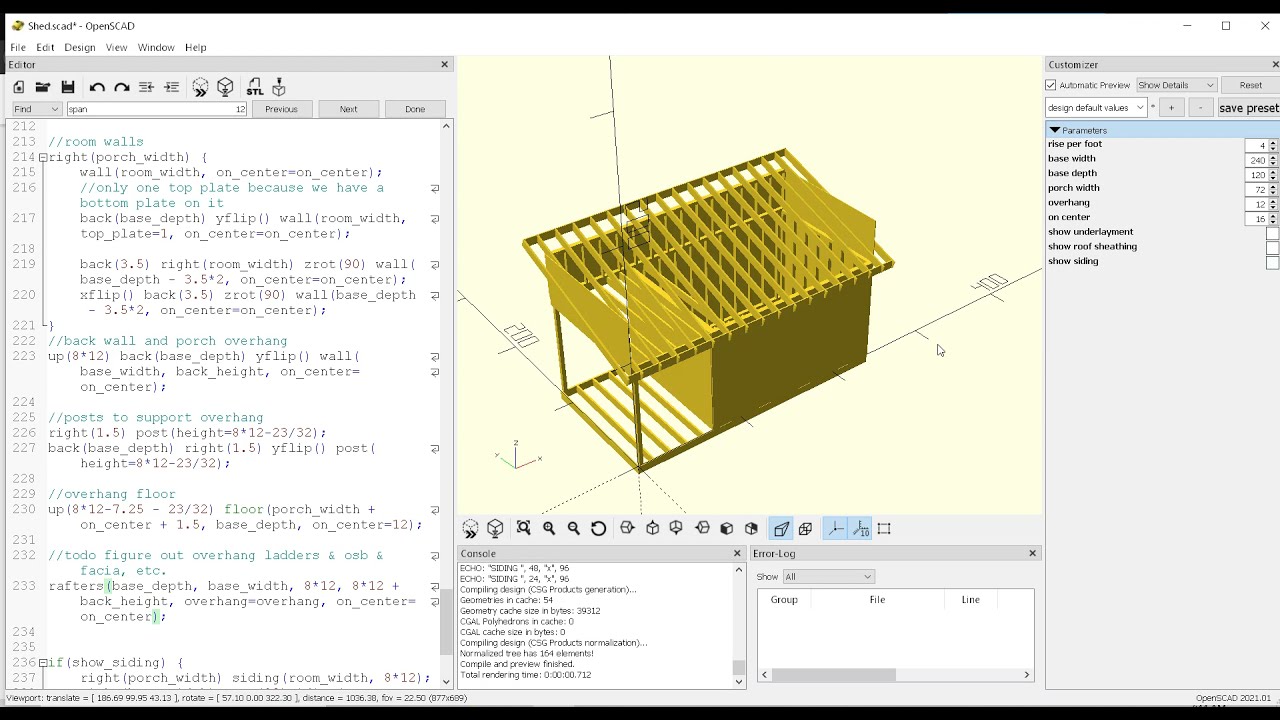Open the Window menu
Image resolution: width=1280 pixels, height=720 pixels.
[x=156, y=47]
